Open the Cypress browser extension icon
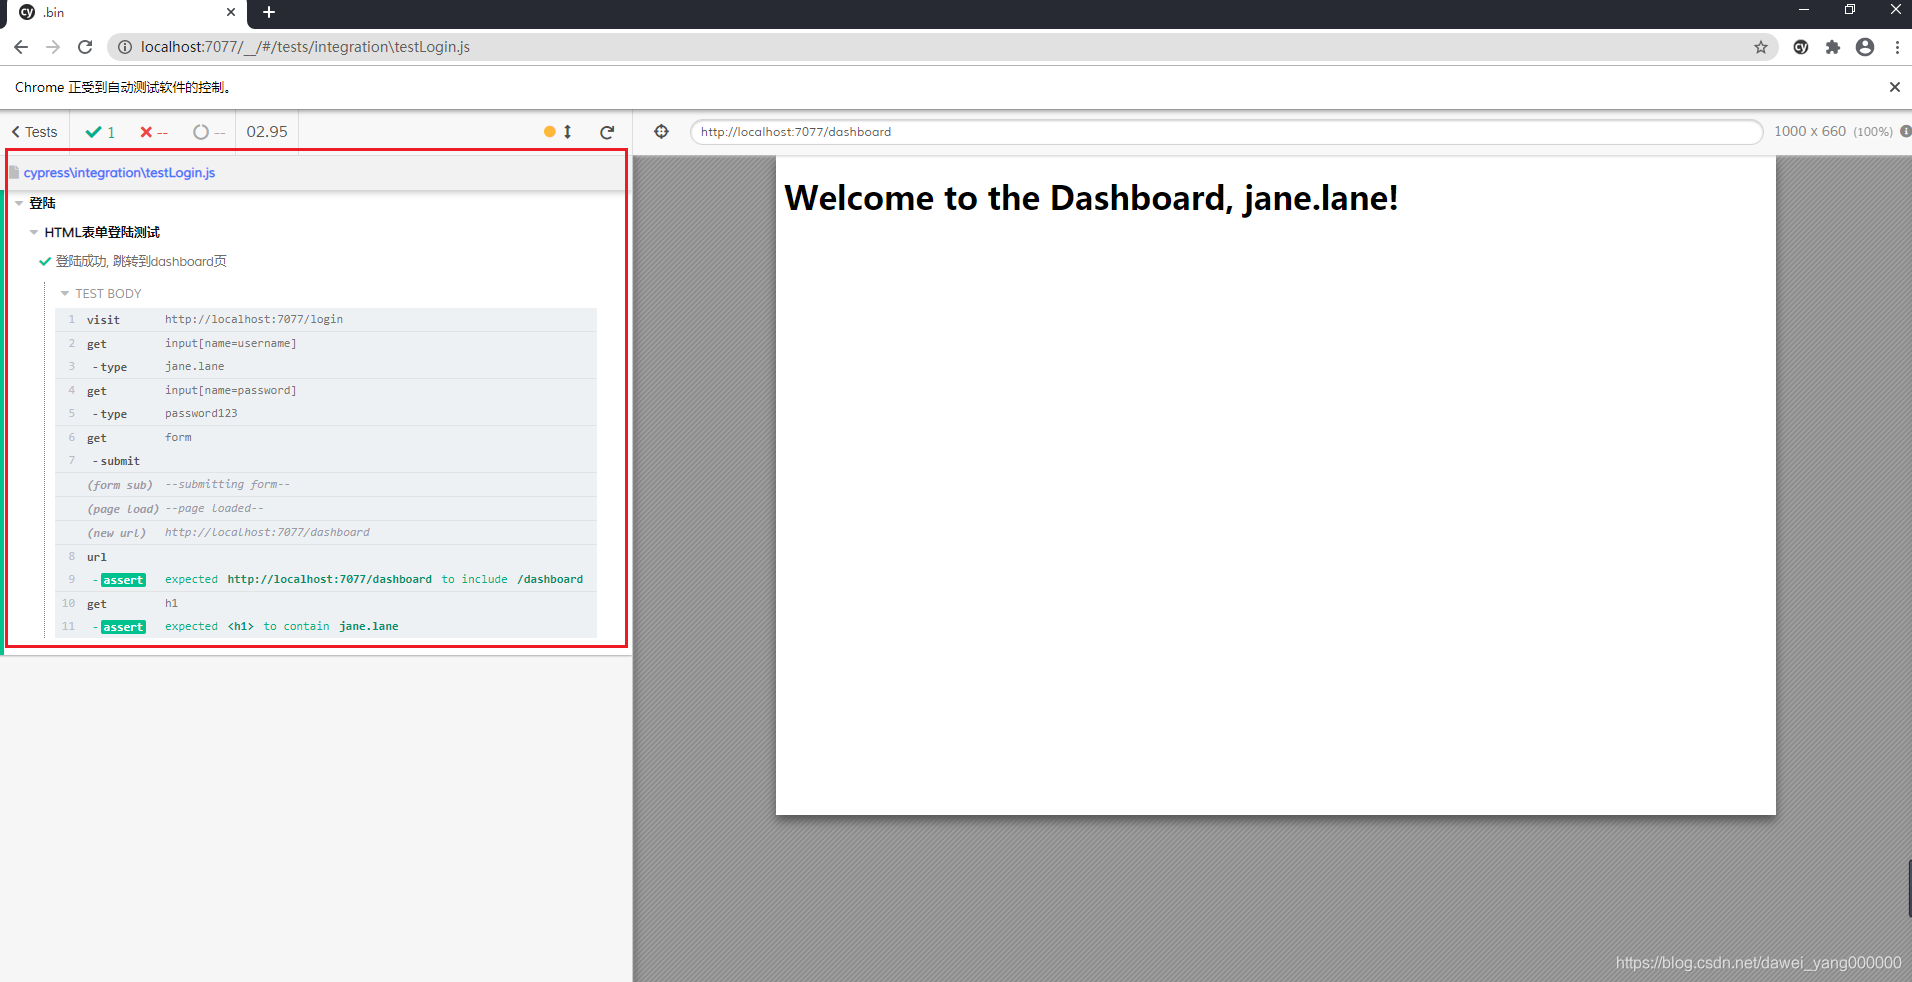 pos(1801,47)
